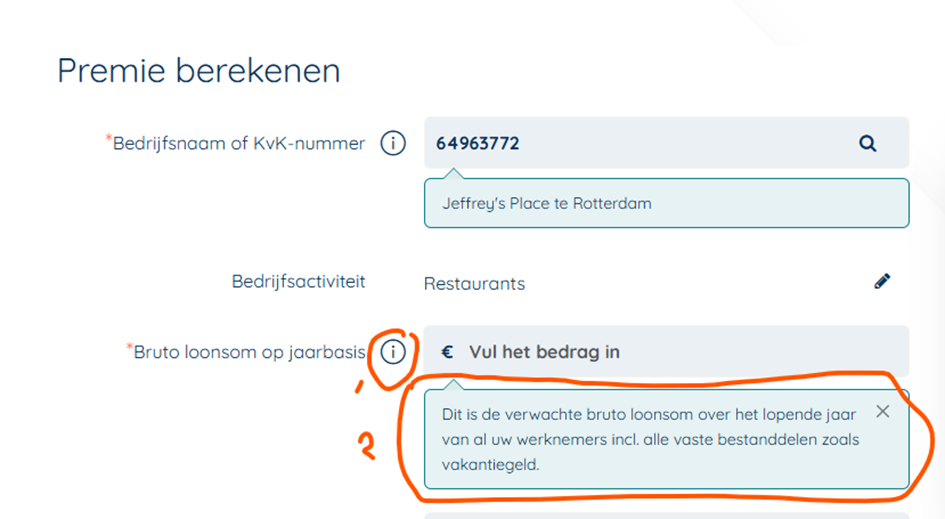This screenshot has width=945, height=519.
Task: Focus the KvK-nummer field containing 64963772
Action: pos(667,143)
